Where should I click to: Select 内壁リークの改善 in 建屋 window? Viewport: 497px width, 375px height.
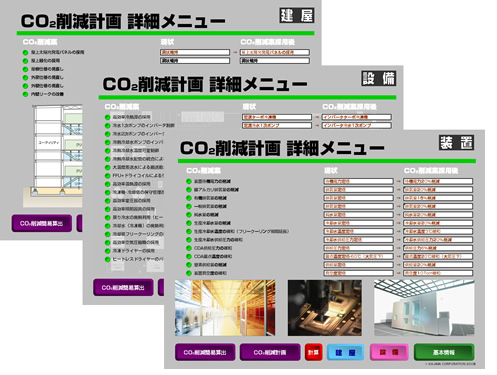47,94
